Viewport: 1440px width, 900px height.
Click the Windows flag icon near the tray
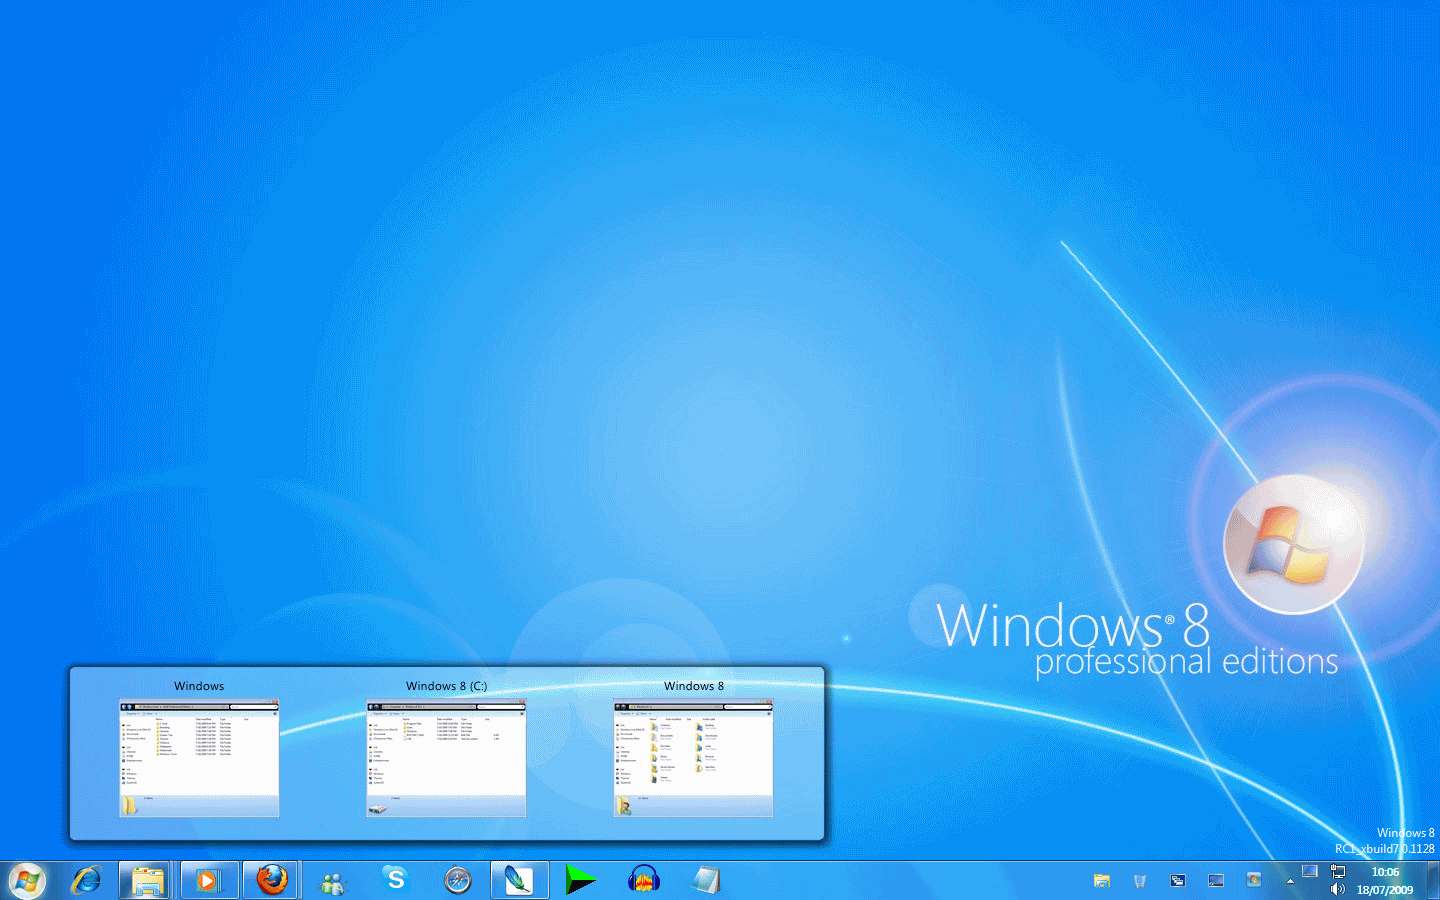[1254, 880]
